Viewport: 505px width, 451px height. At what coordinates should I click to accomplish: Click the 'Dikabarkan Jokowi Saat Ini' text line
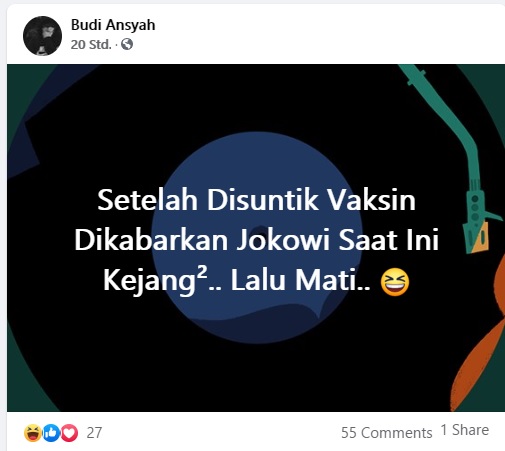click(256, 240)
